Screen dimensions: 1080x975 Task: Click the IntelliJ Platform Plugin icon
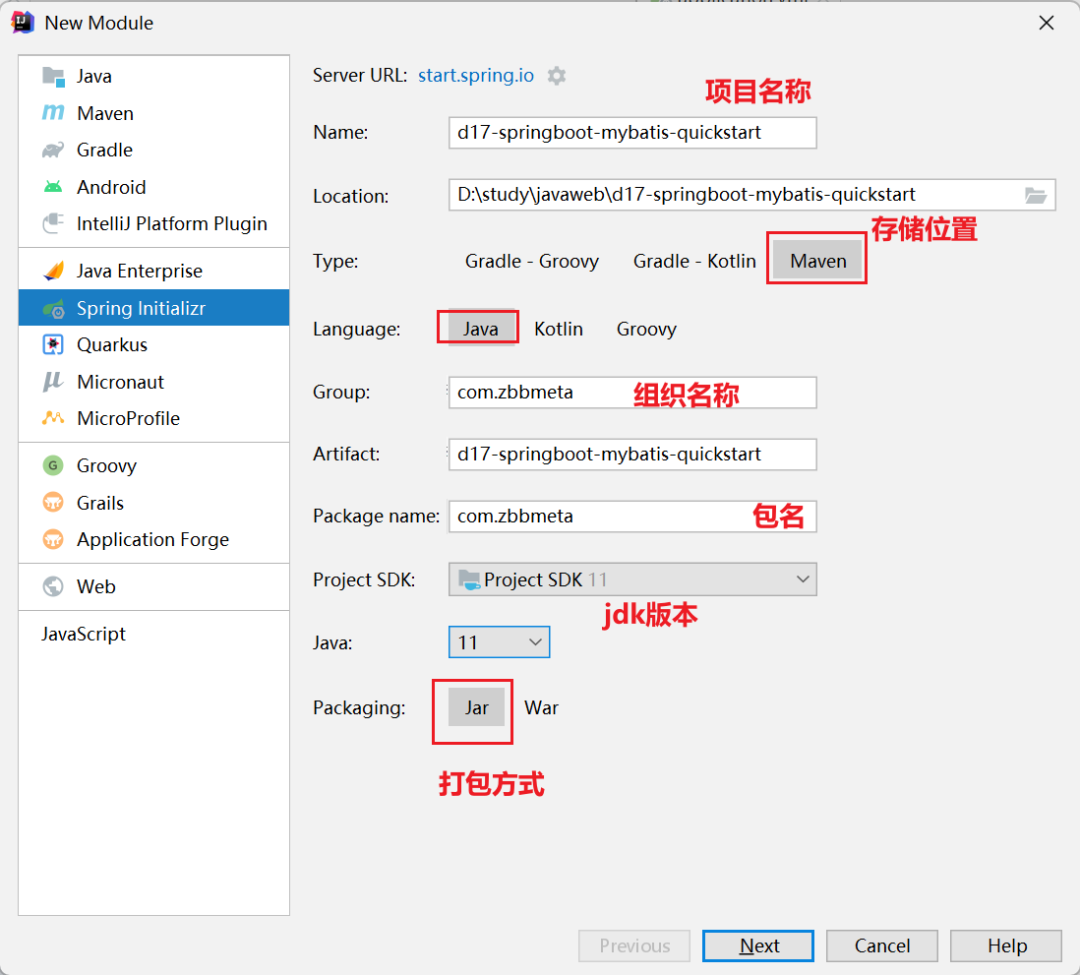53,224
